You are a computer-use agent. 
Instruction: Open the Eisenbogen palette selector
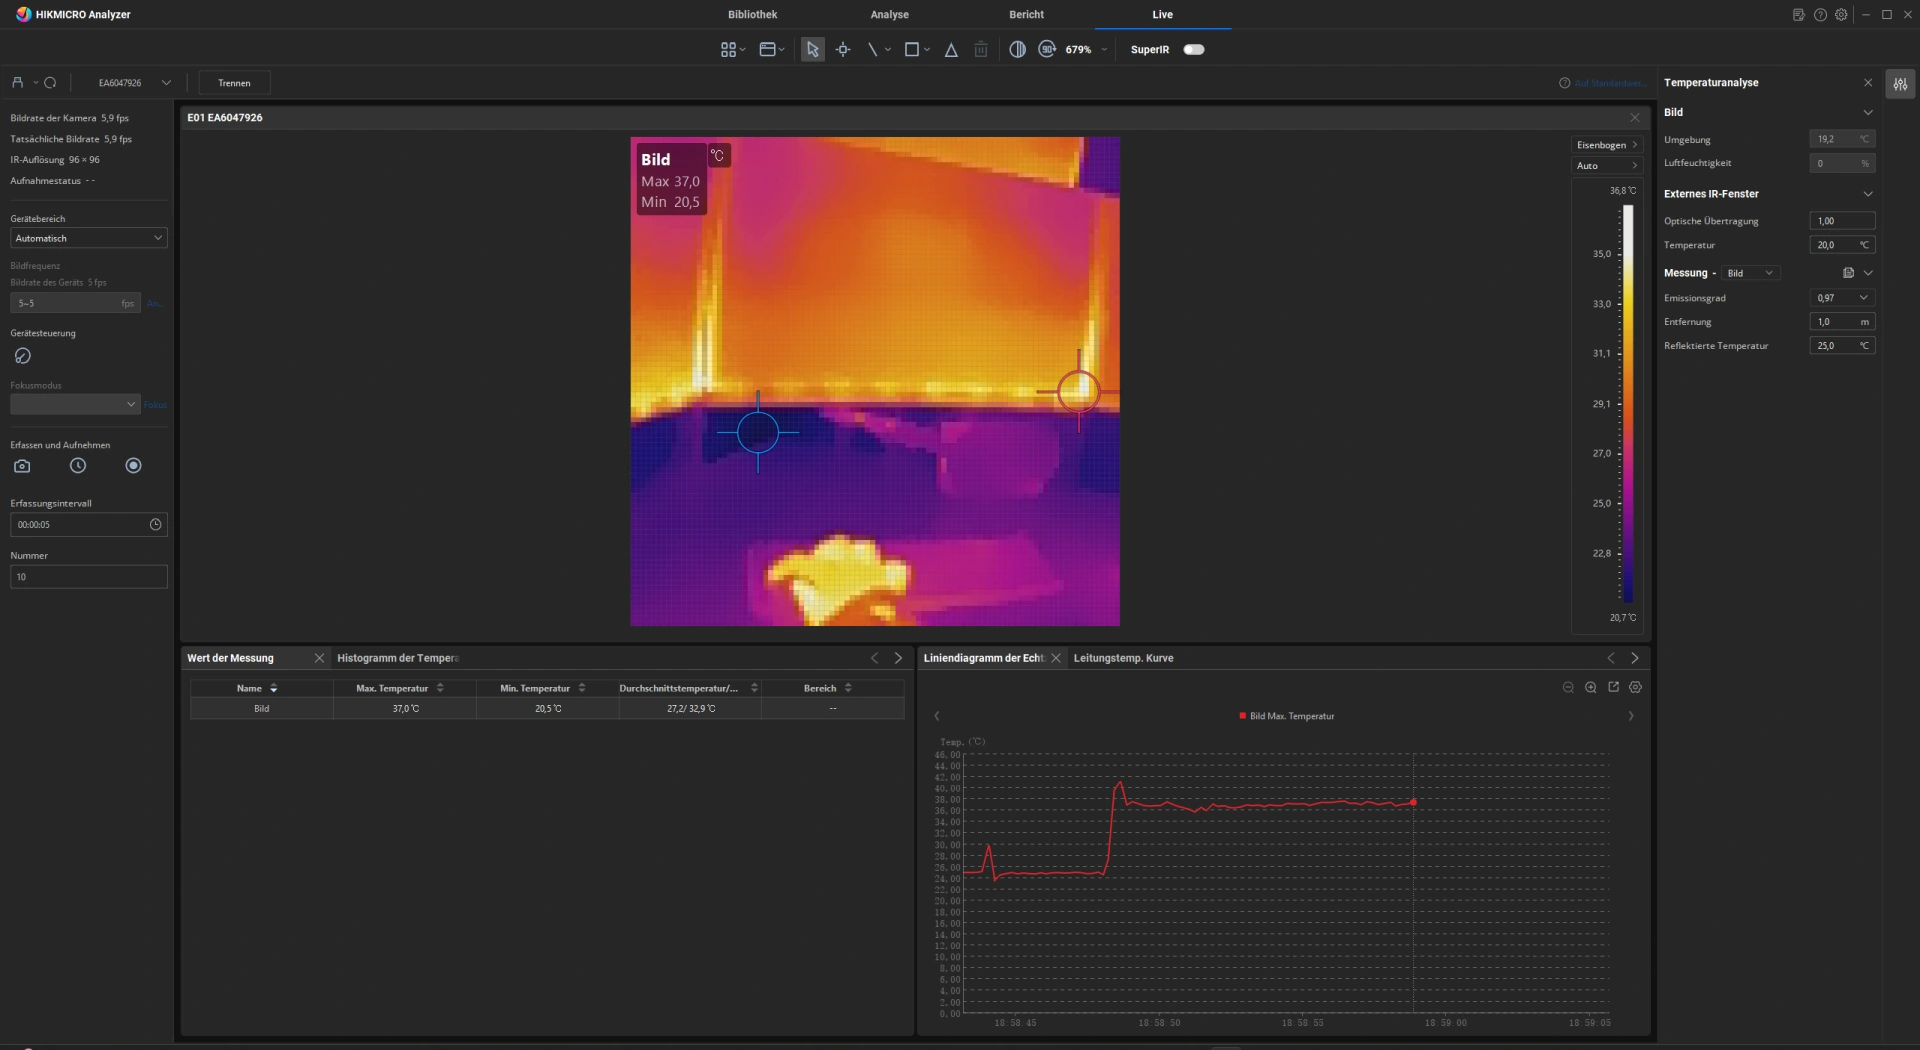tap(1606, 145)
